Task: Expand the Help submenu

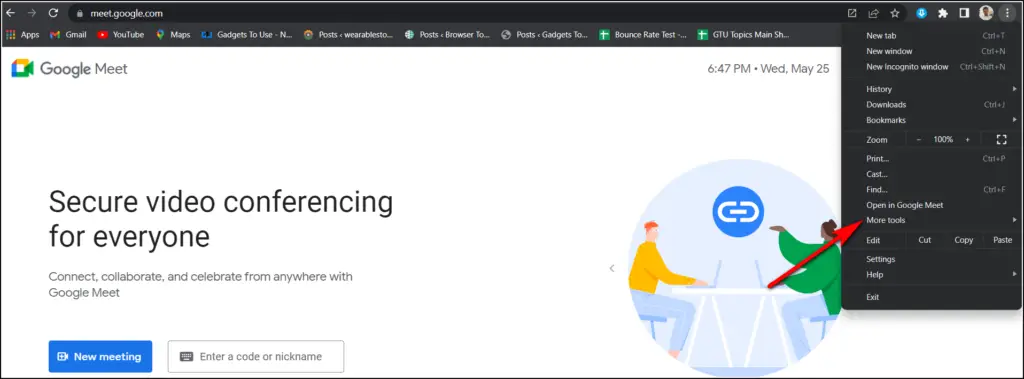Action: click(x=931, y=274)
